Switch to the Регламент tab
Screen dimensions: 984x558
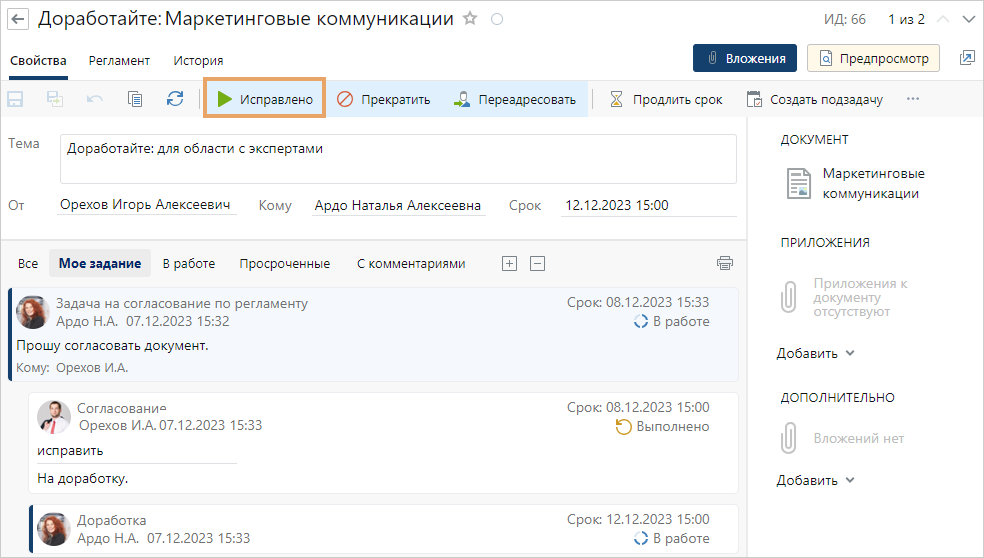(x=119, y=60)
